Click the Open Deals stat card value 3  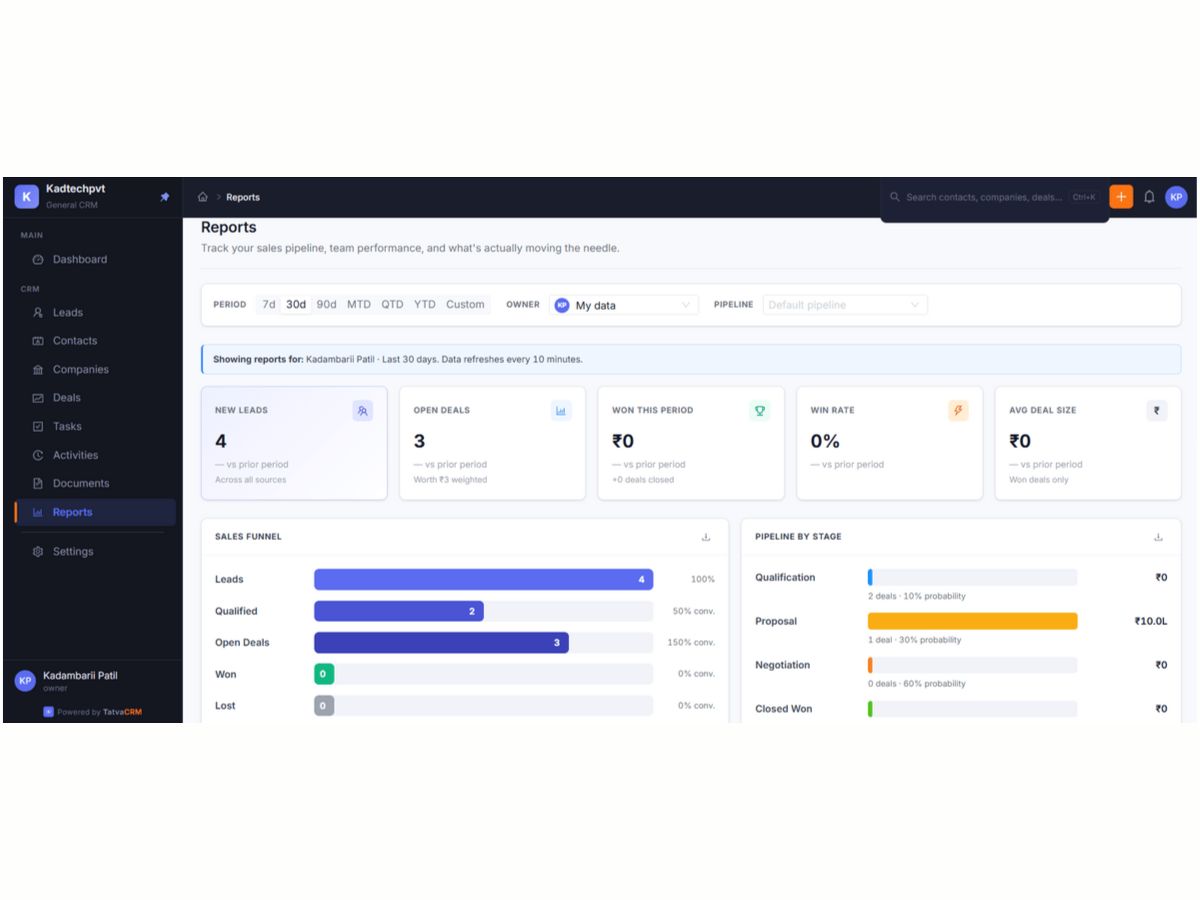point(419,441)
